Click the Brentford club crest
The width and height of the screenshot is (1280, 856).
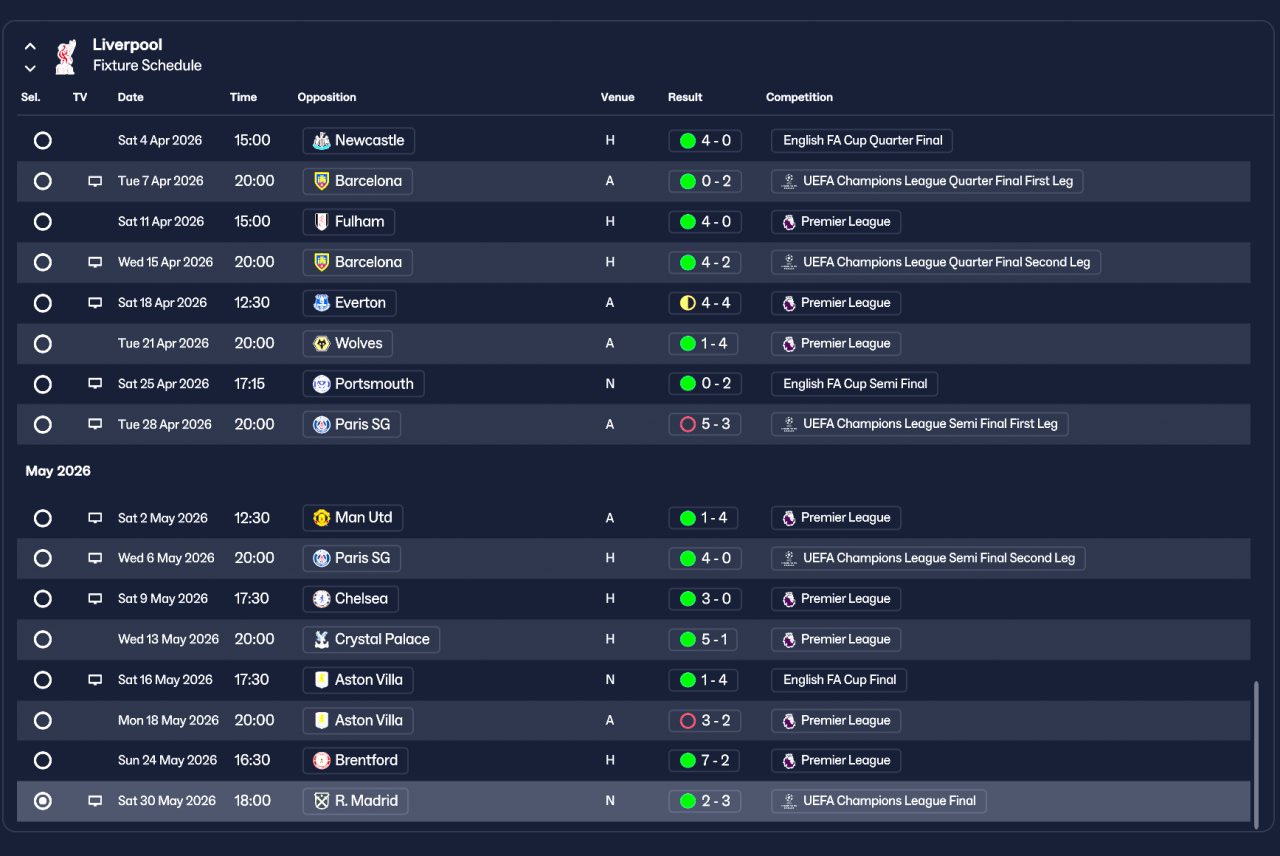tap(321, 761)
